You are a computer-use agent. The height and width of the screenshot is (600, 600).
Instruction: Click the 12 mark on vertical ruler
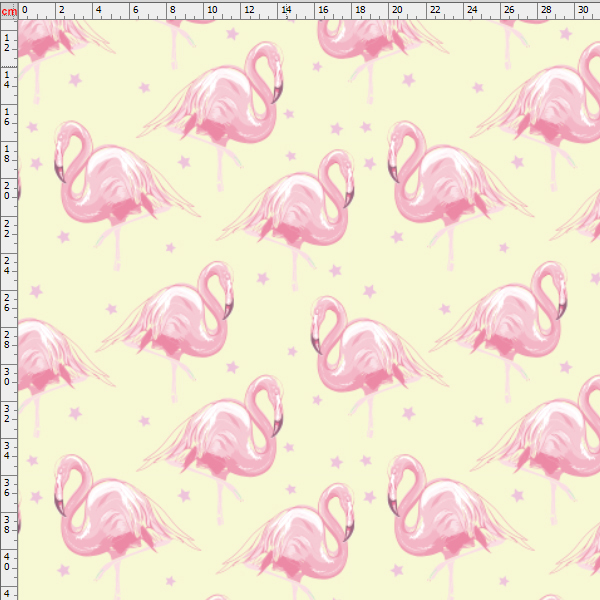(x=7, y=43)
